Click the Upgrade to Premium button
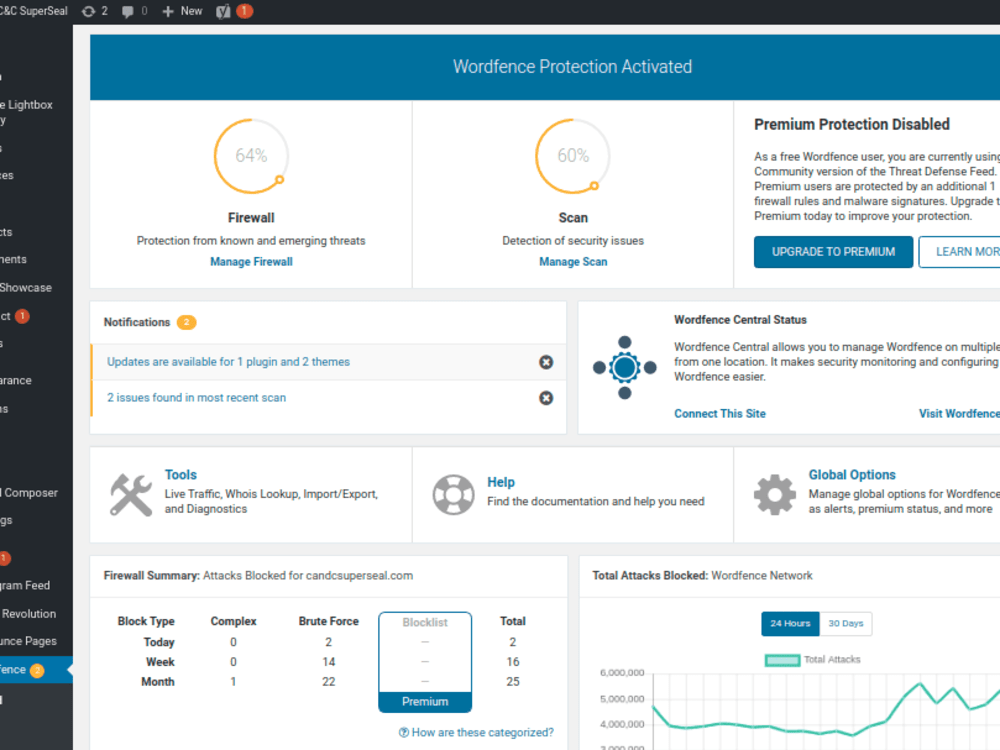The image size is (1000, 750). (x=833, y=252)
